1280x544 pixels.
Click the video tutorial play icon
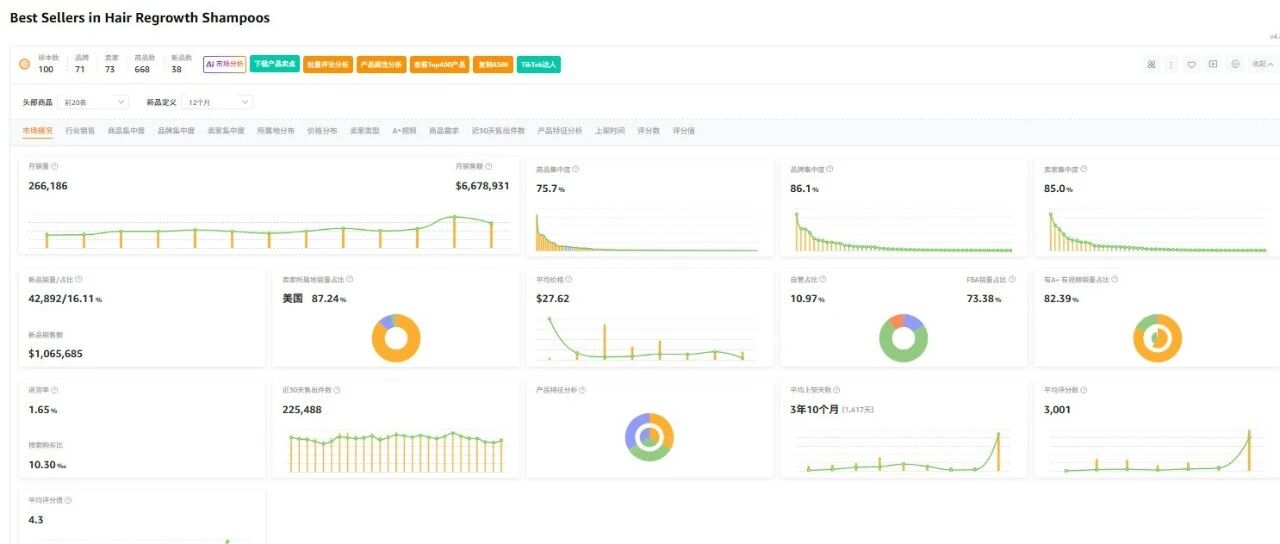tap(1213, 64)
